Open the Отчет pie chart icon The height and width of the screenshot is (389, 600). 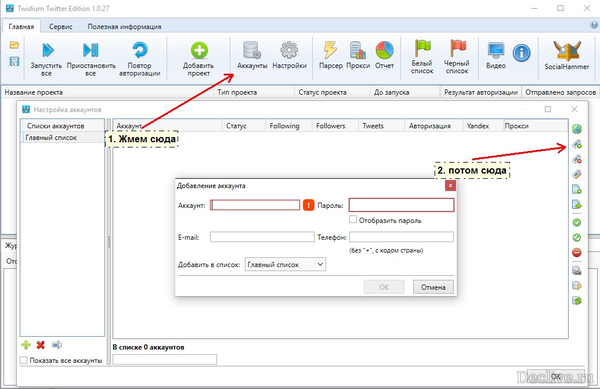point(384,50)
